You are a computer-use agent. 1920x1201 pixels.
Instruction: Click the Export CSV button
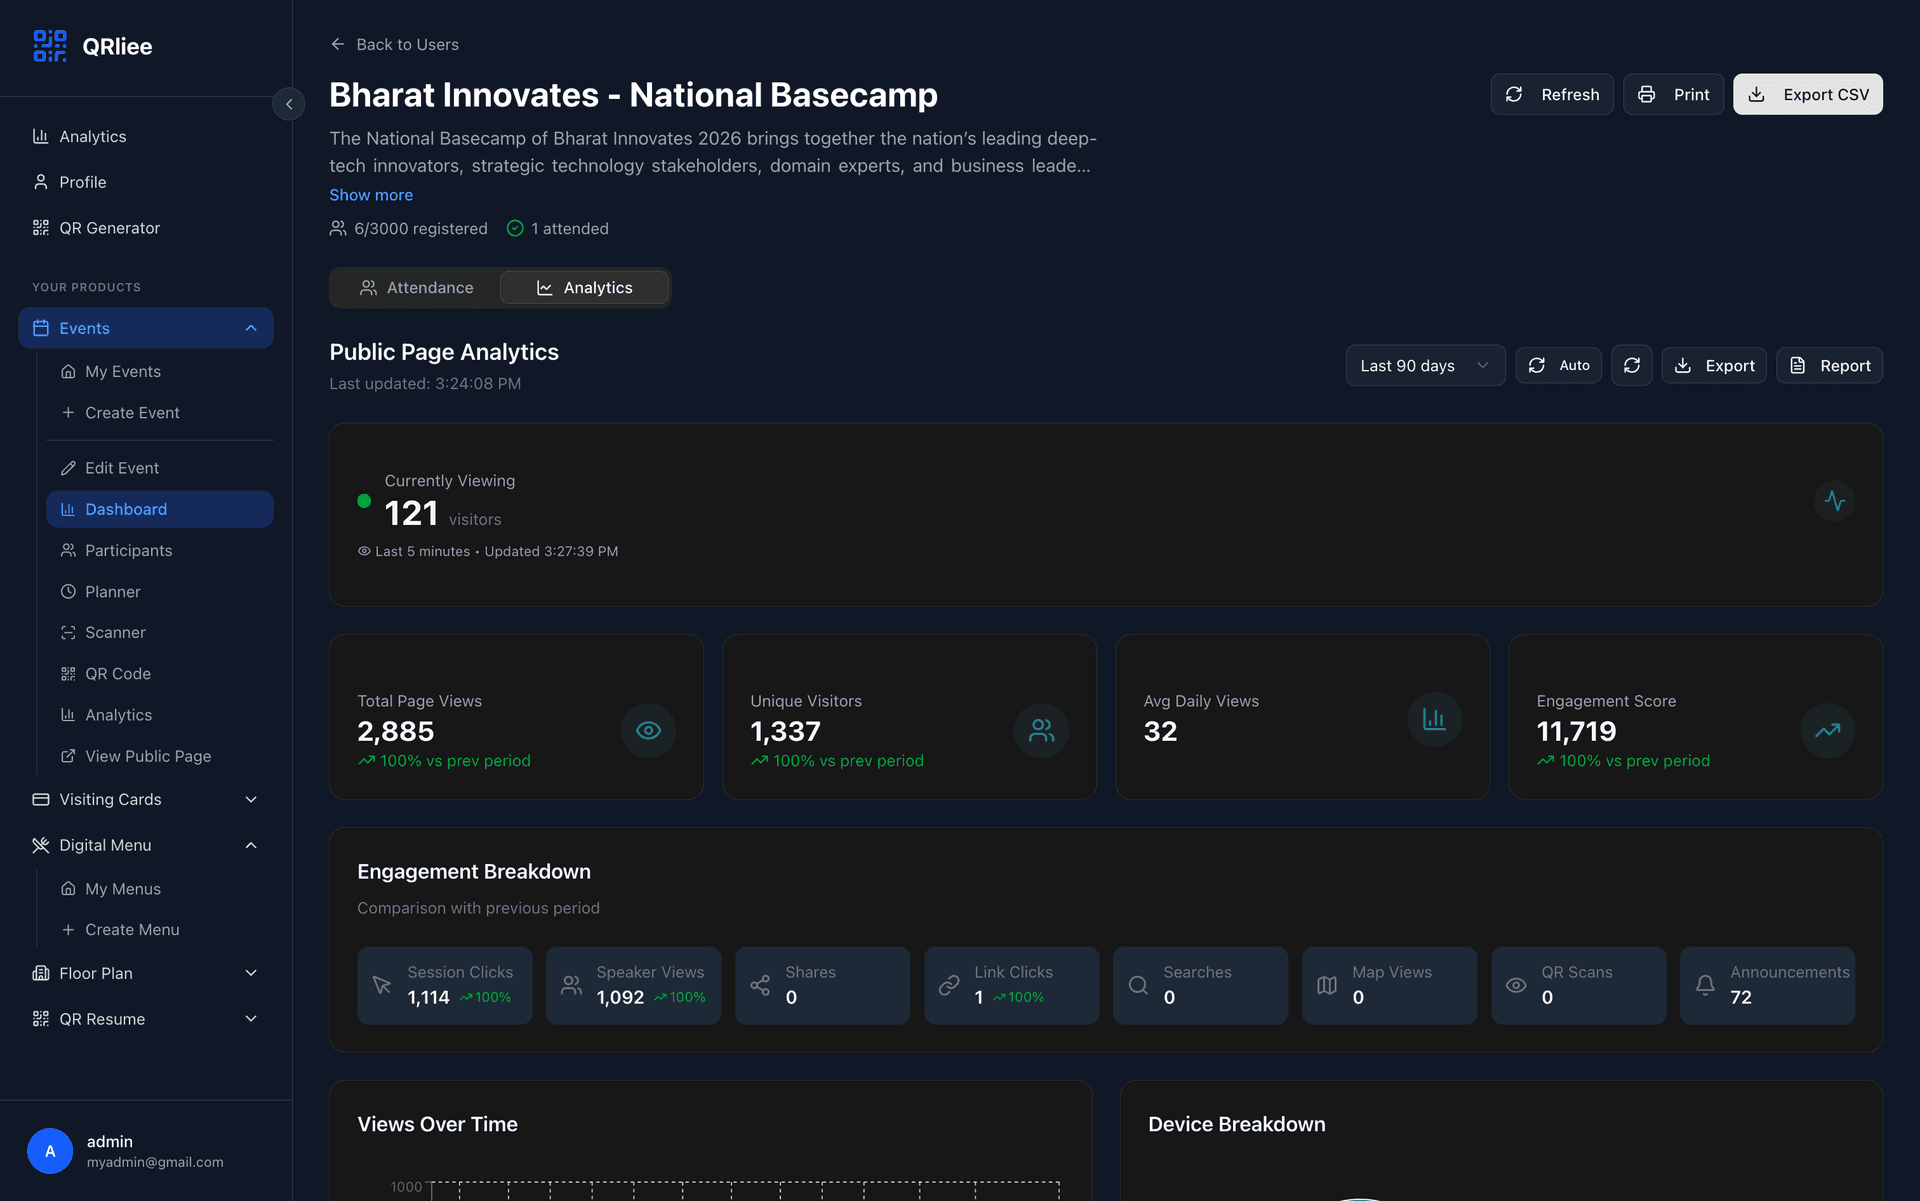1807,94
